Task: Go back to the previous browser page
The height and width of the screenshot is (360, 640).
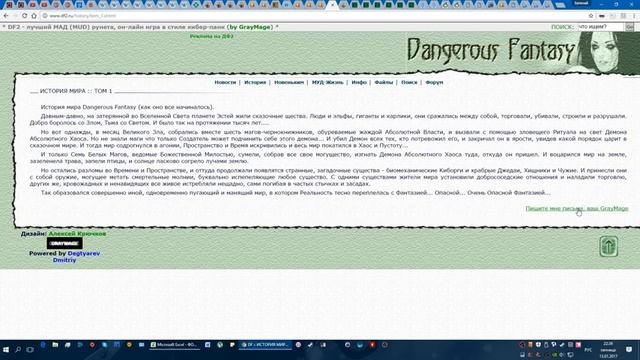Action: tap(6, 16)
